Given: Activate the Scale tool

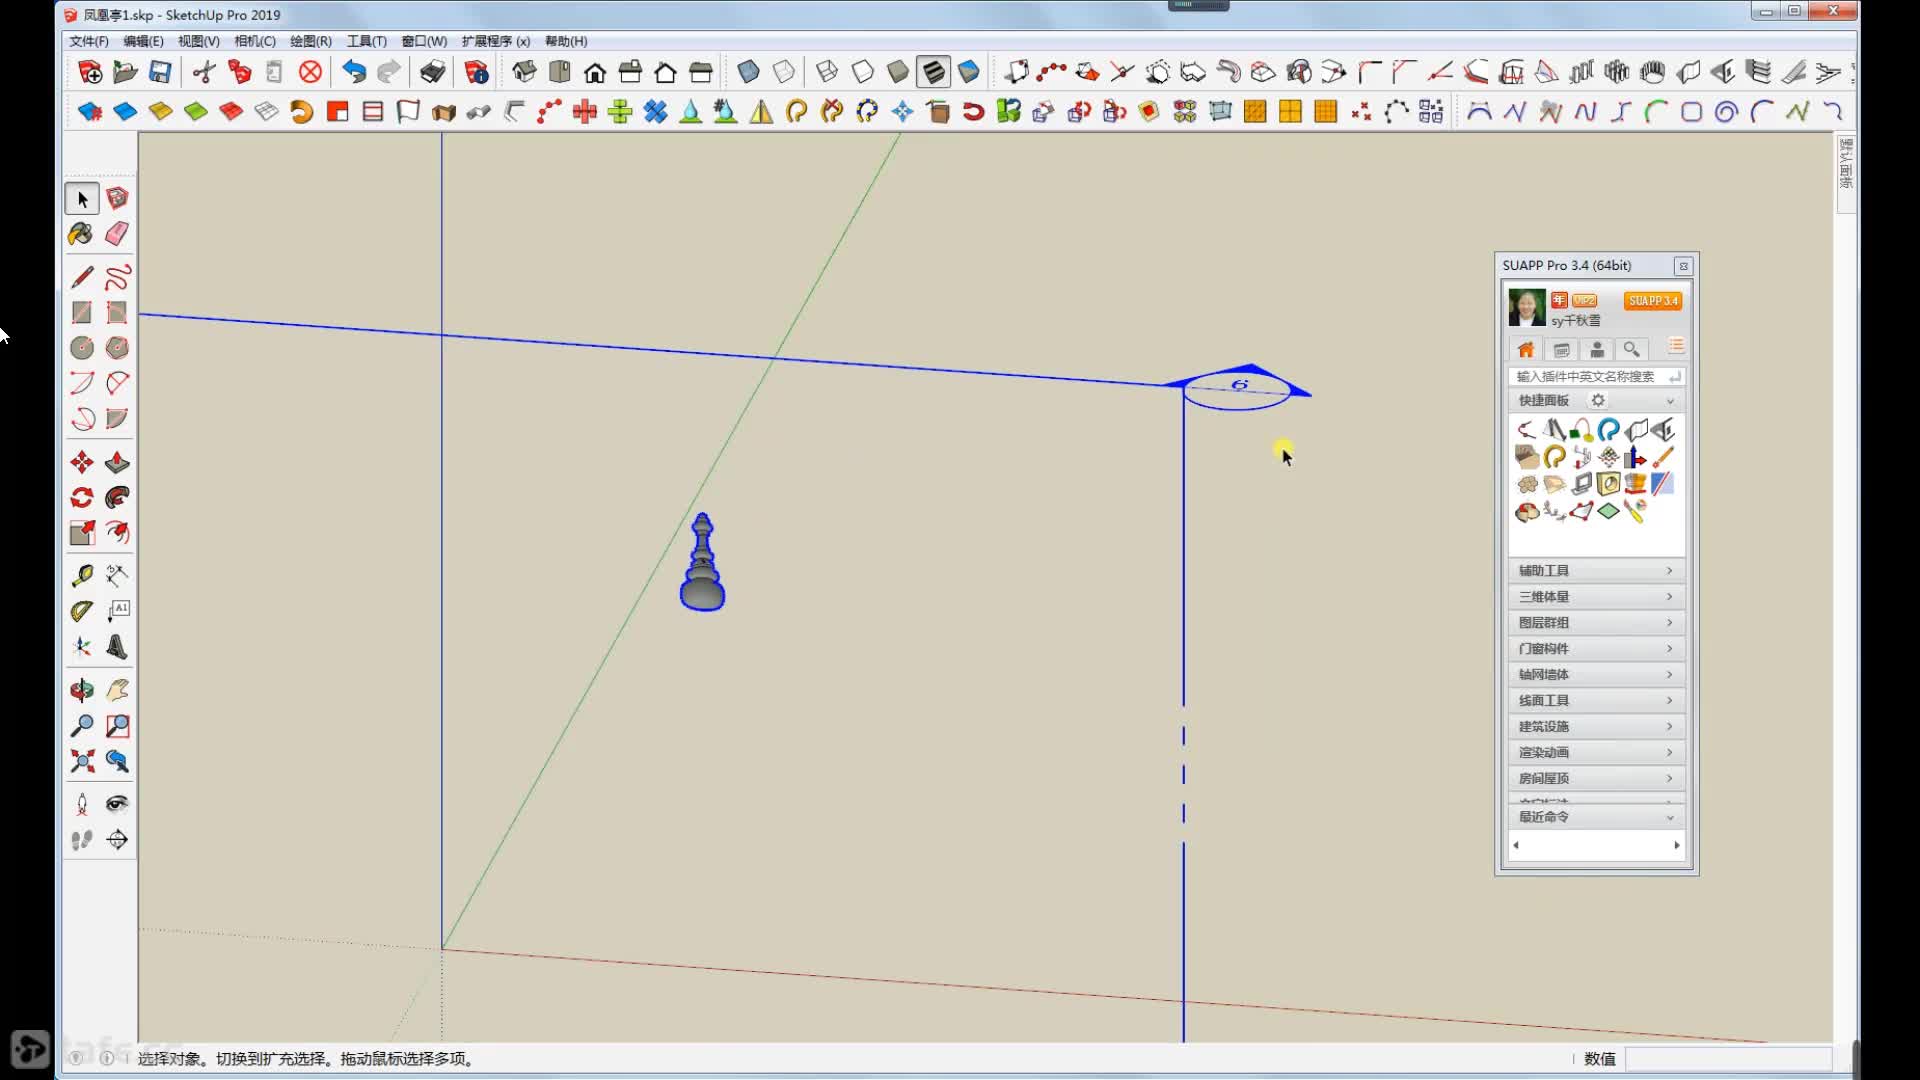Looking at the screenshot, I should (x=82, y=533).
